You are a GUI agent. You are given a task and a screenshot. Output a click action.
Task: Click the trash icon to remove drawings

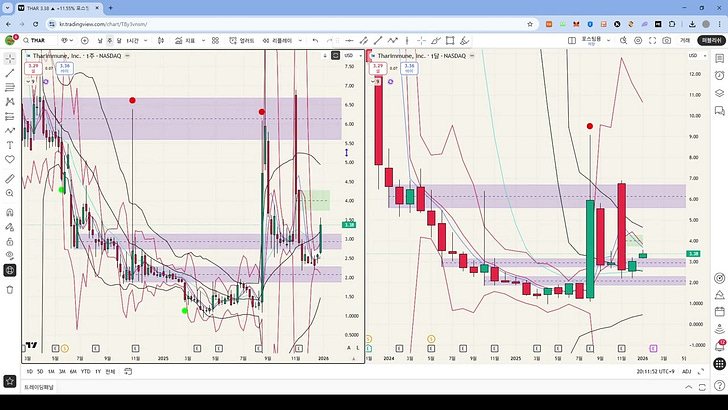(10, 290)
